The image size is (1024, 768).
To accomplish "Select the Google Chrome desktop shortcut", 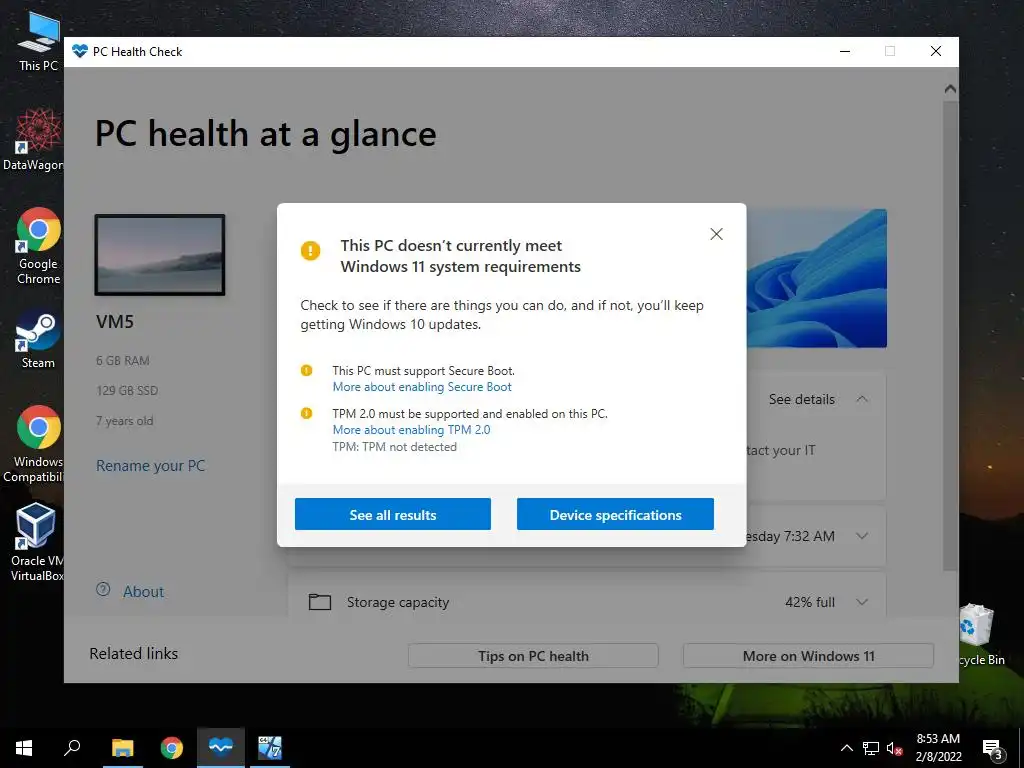I will 39,246.
